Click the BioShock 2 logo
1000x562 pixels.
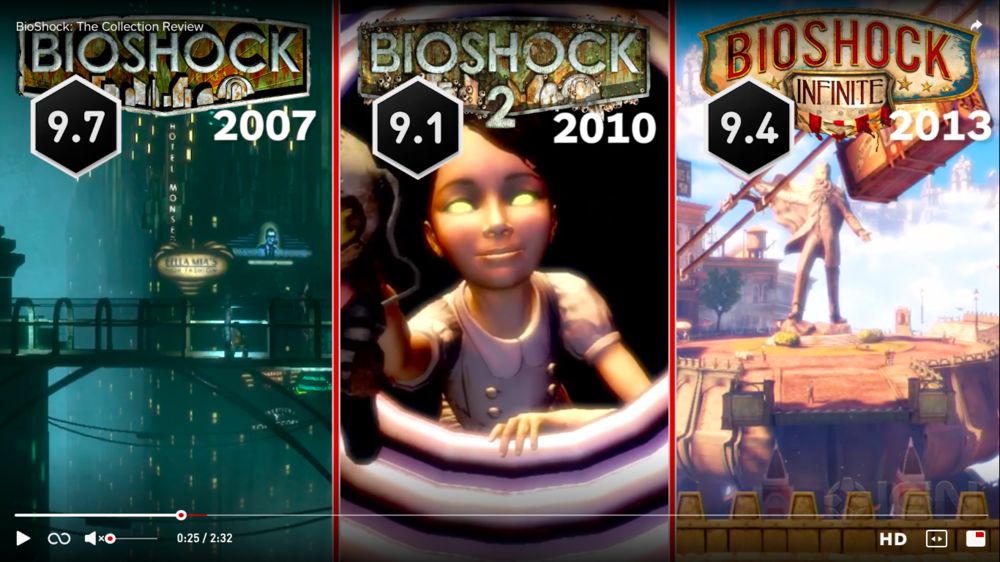(504, 70)
